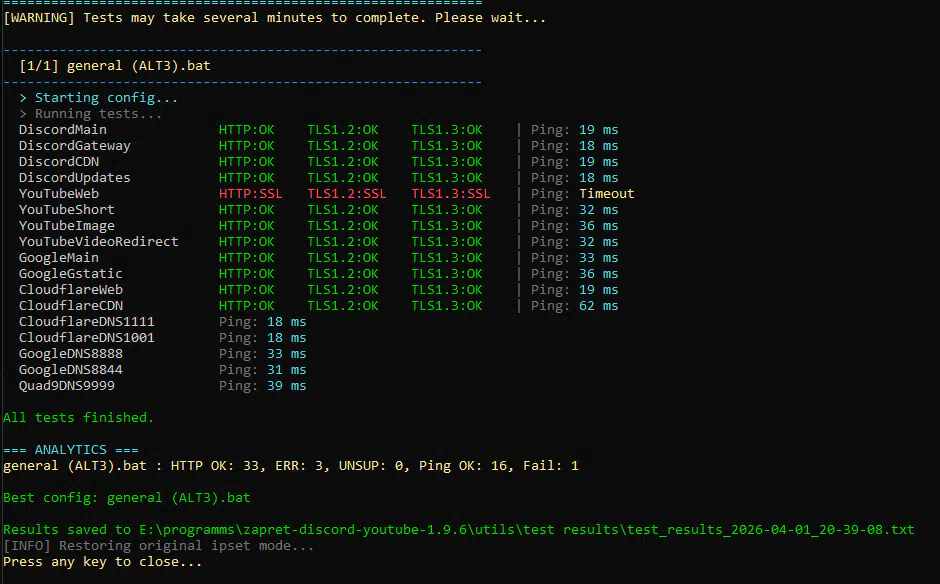Image resolution: width=940 pixels, height=584 pixels.
Task: Click the YouTubeWeb ping Timeout value
Action: point(606,194)
